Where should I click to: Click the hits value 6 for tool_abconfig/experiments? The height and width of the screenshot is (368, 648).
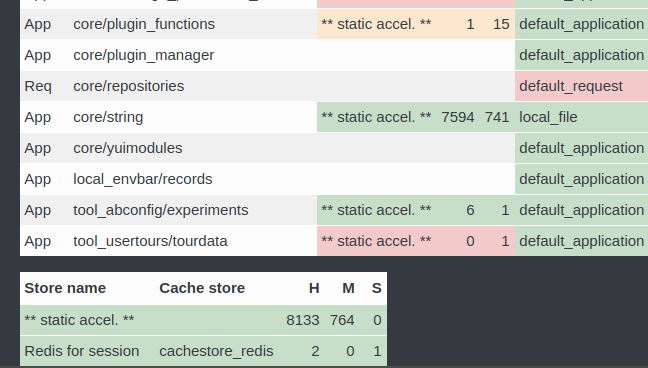(x=470, y=210)
